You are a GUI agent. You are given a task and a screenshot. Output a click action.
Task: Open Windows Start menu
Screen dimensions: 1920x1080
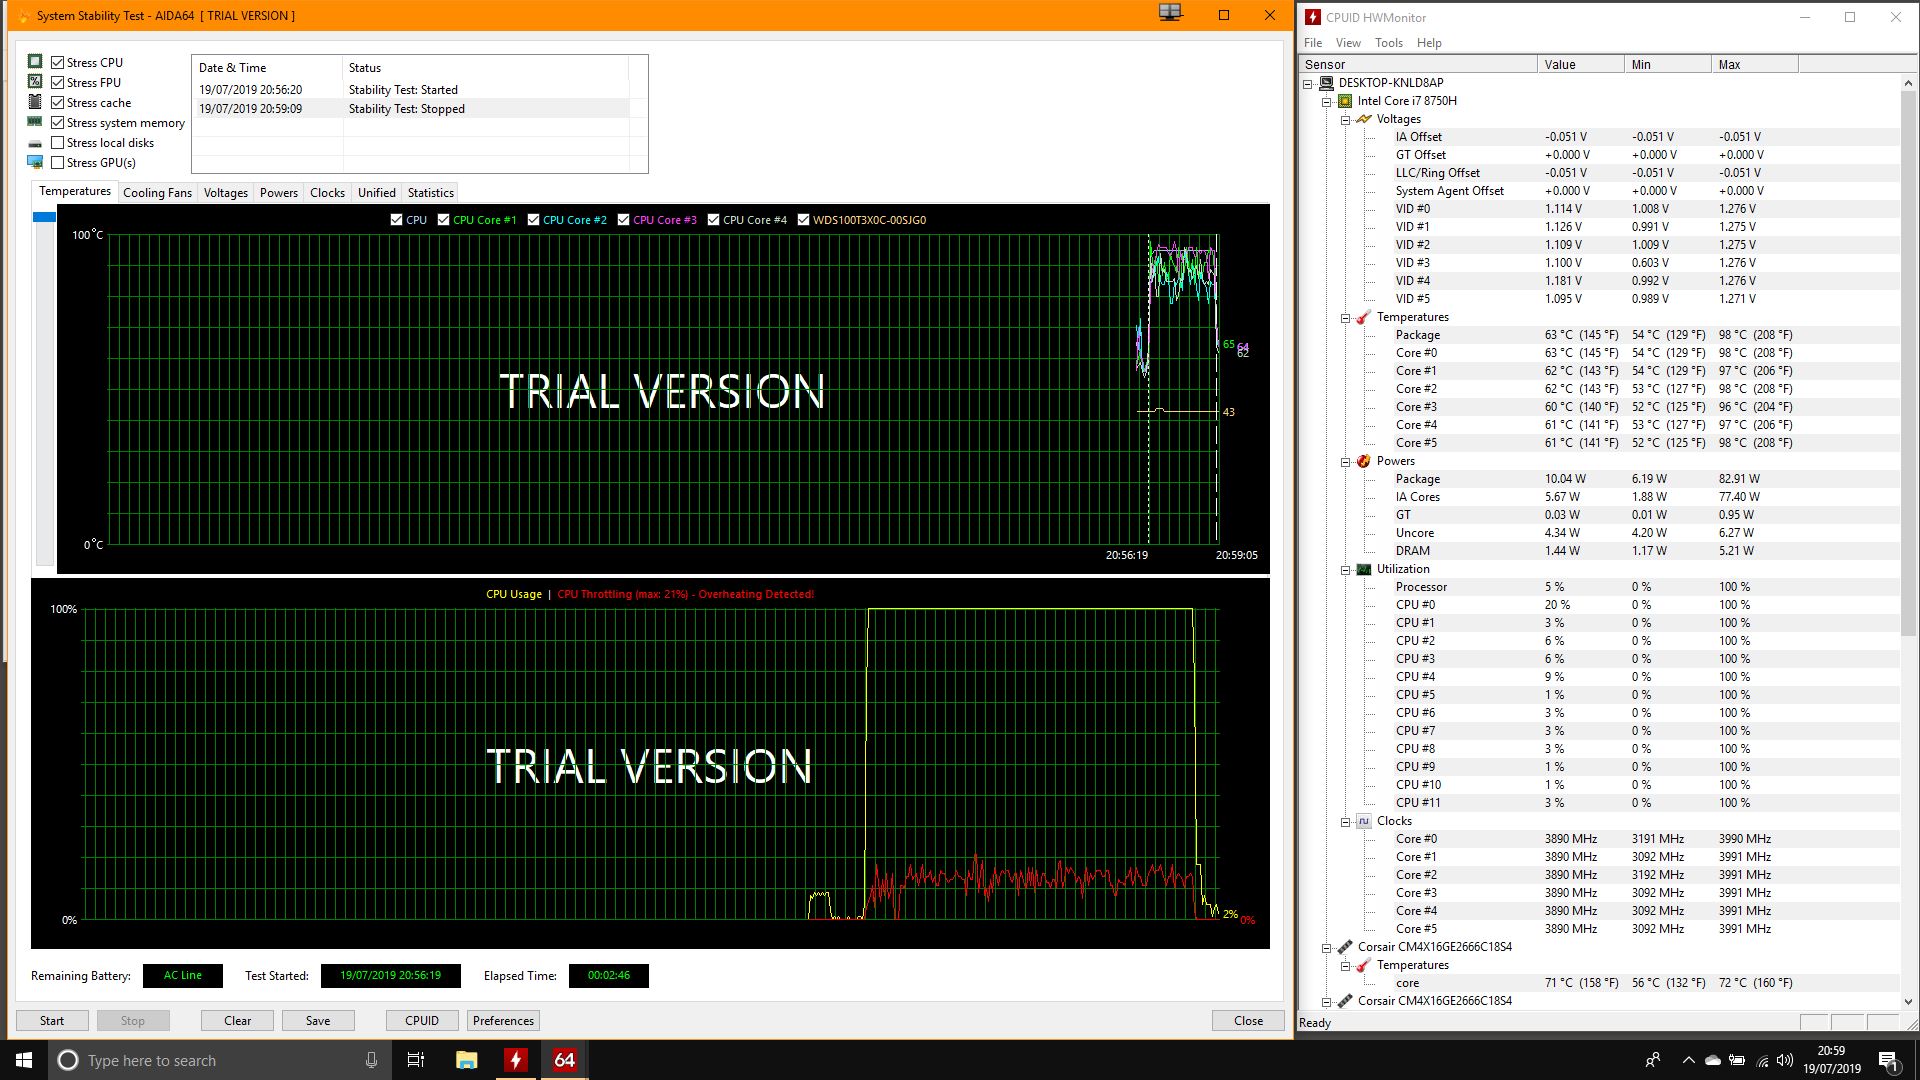click(24, 1060)
